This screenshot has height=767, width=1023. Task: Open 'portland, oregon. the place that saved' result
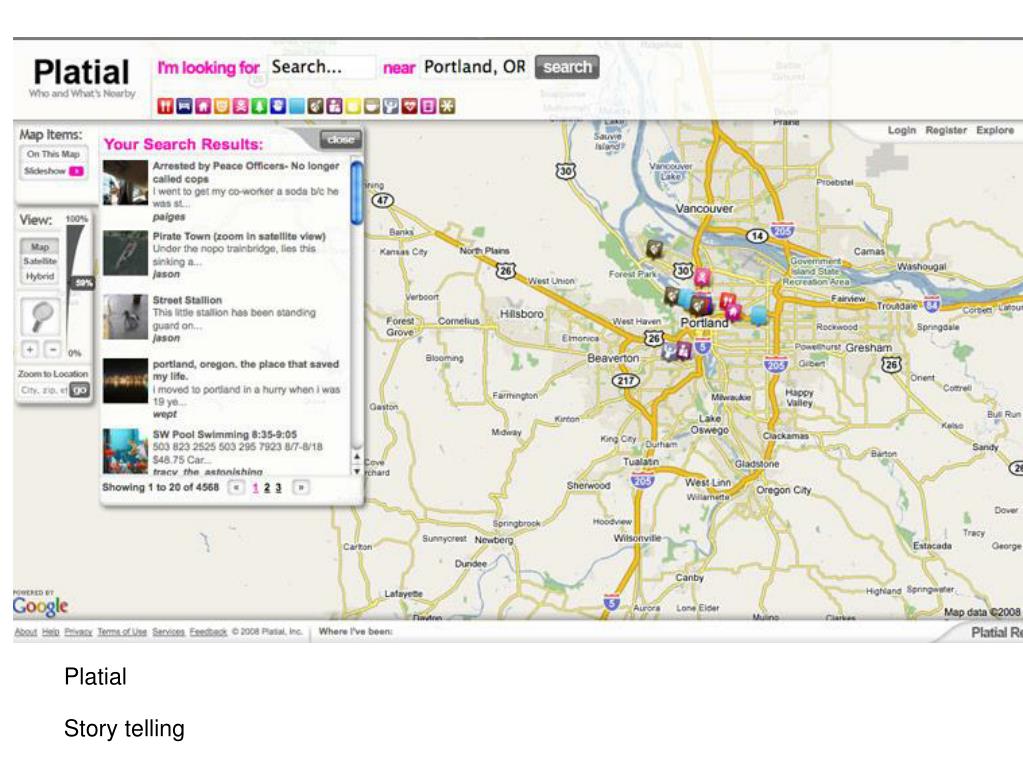[245, 370]
